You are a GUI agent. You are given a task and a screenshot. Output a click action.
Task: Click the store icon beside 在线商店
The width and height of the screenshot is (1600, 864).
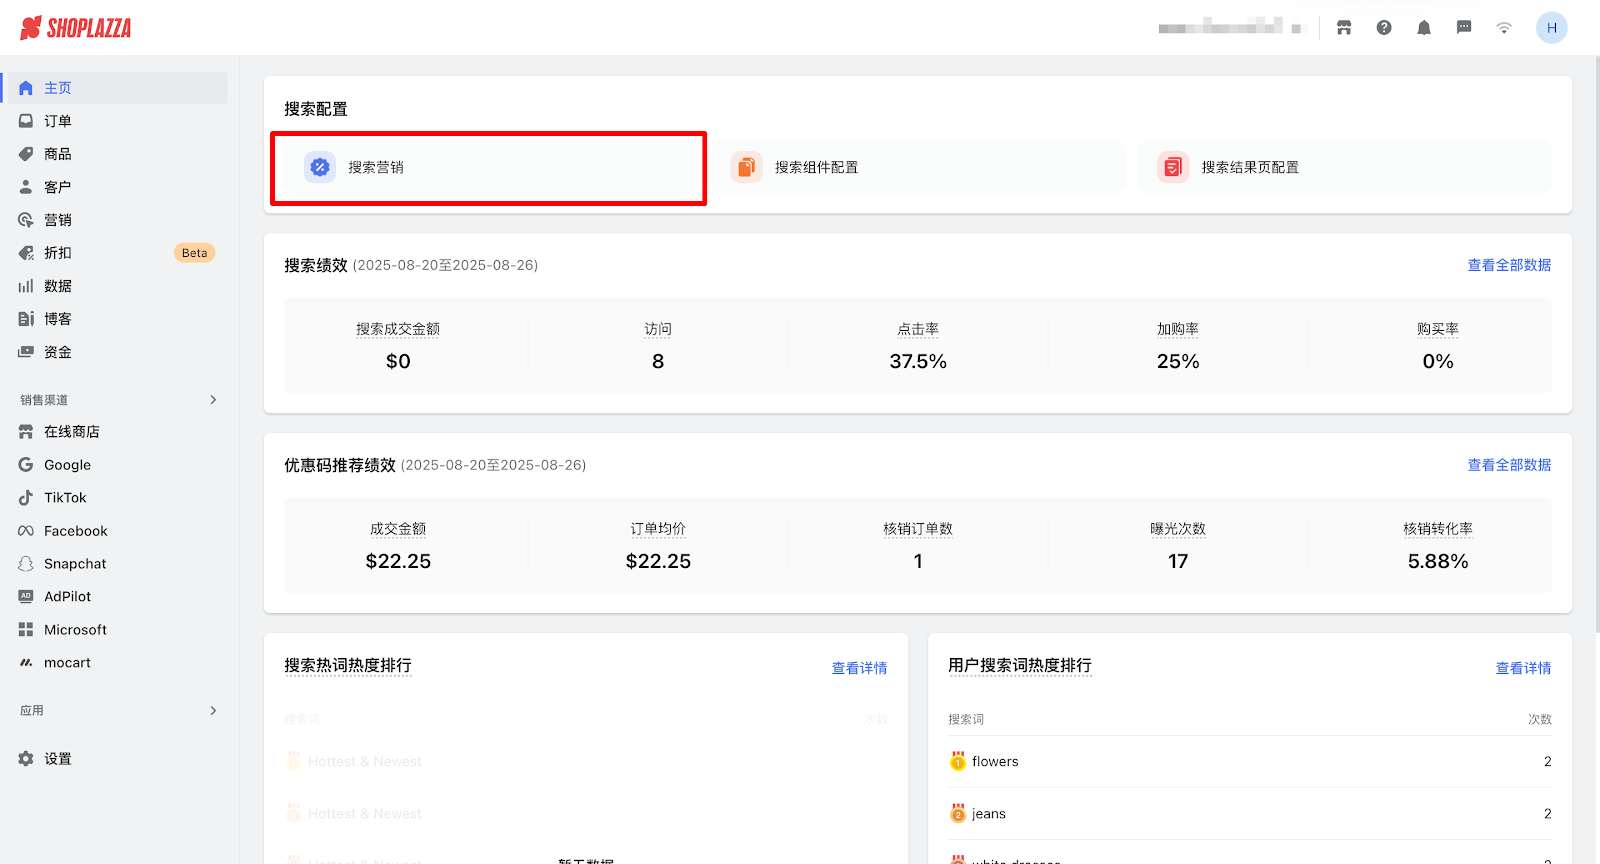26,432
